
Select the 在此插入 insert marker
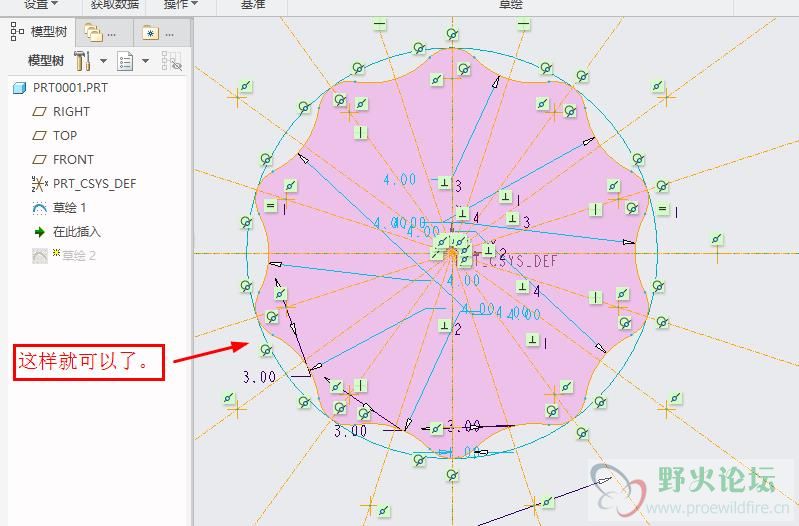[76, 231]
